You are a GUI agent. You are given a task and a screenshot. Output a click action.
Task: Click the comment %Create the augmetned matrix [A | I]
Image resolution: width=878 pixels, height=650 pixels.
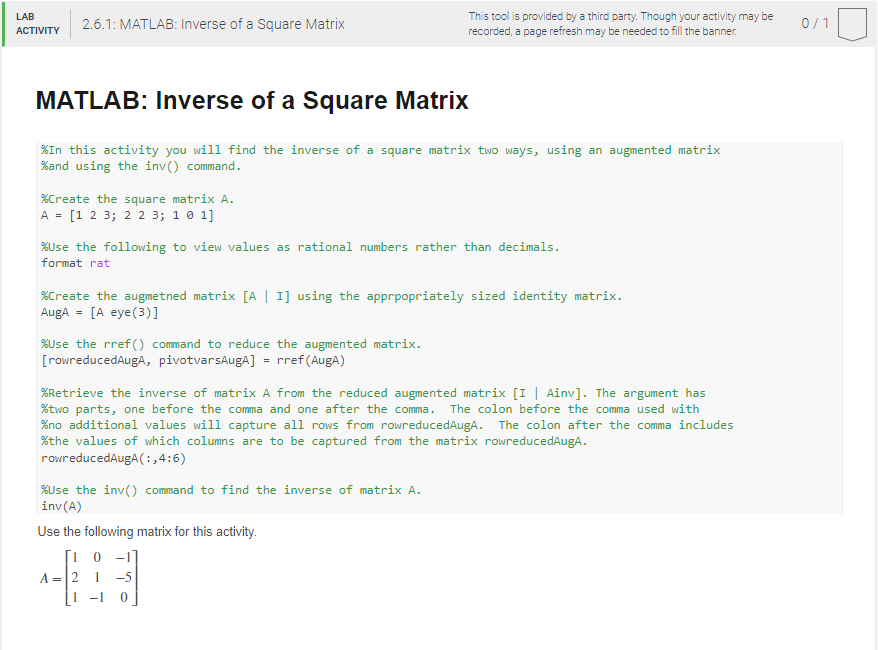[331, 296]
